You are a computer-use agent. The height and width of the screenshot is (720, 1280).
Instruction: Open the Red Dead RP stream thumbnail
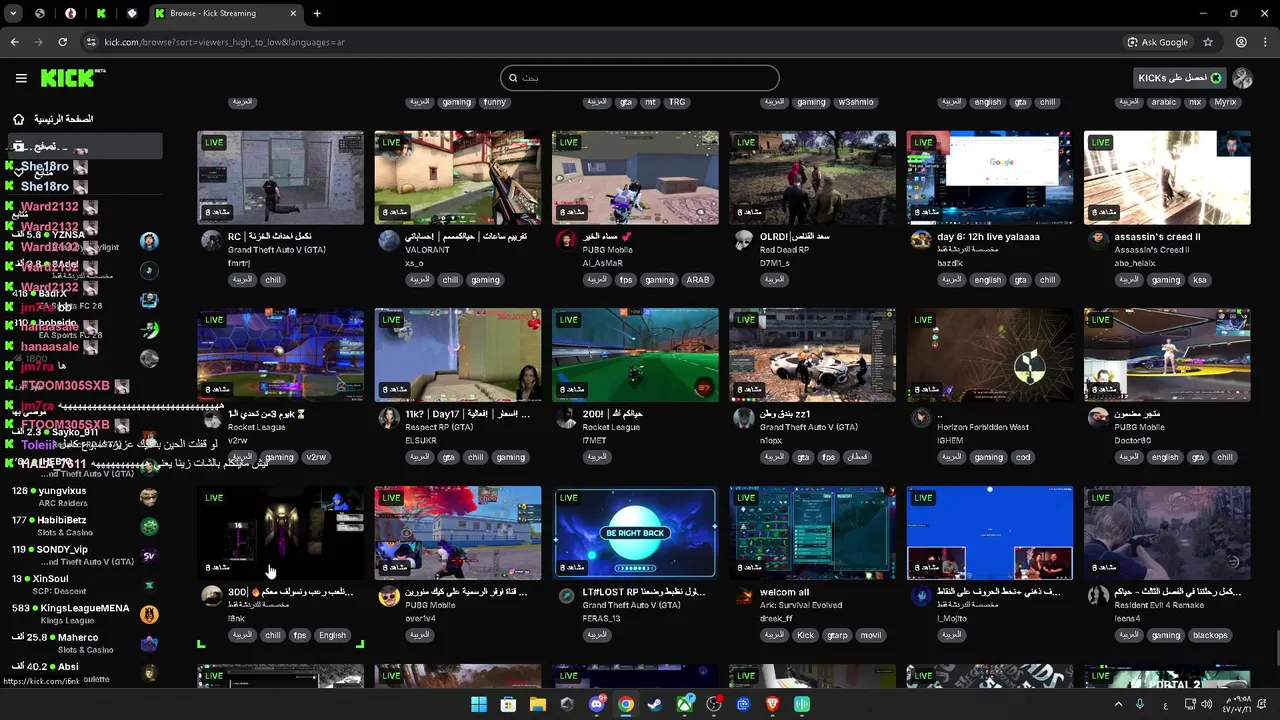pos(812,177)
